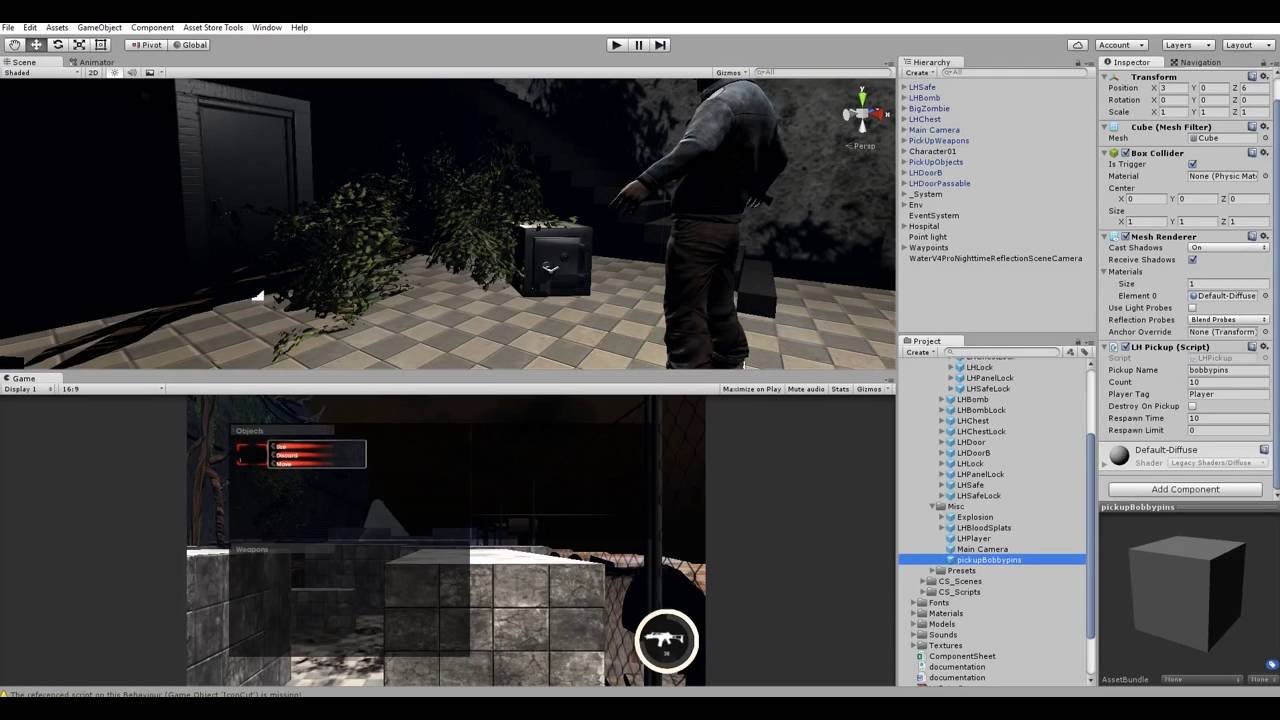Screen dimensions: 1280x720
Task: Open the Cast Shadows dropdown
Action: click(x=1228, y=247)
